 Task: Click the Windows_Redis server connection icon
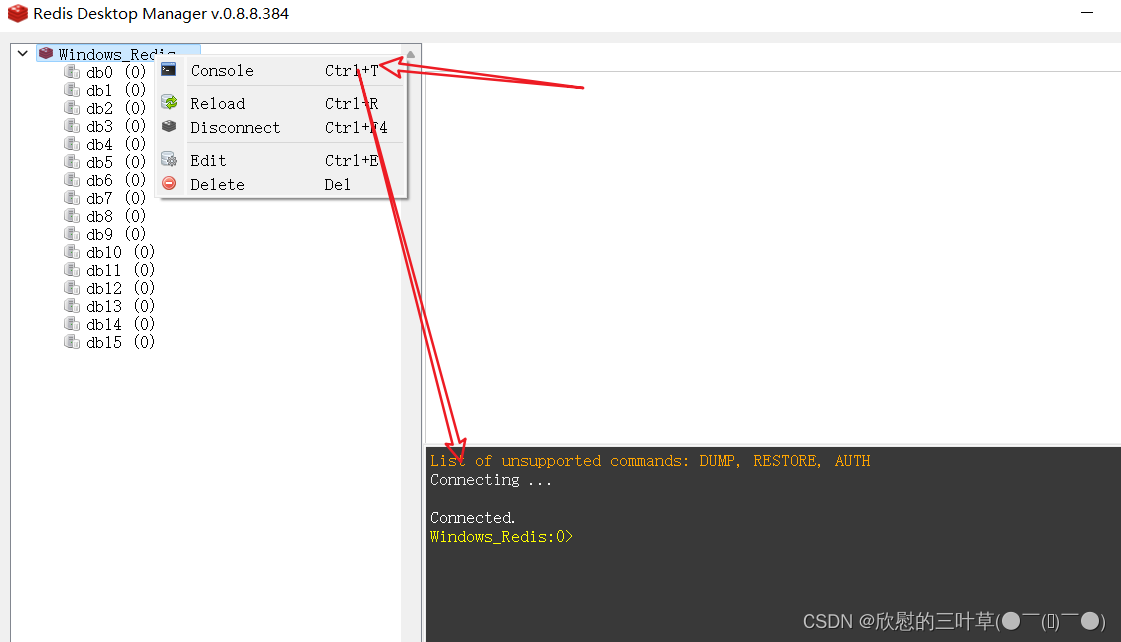[46, 53]
